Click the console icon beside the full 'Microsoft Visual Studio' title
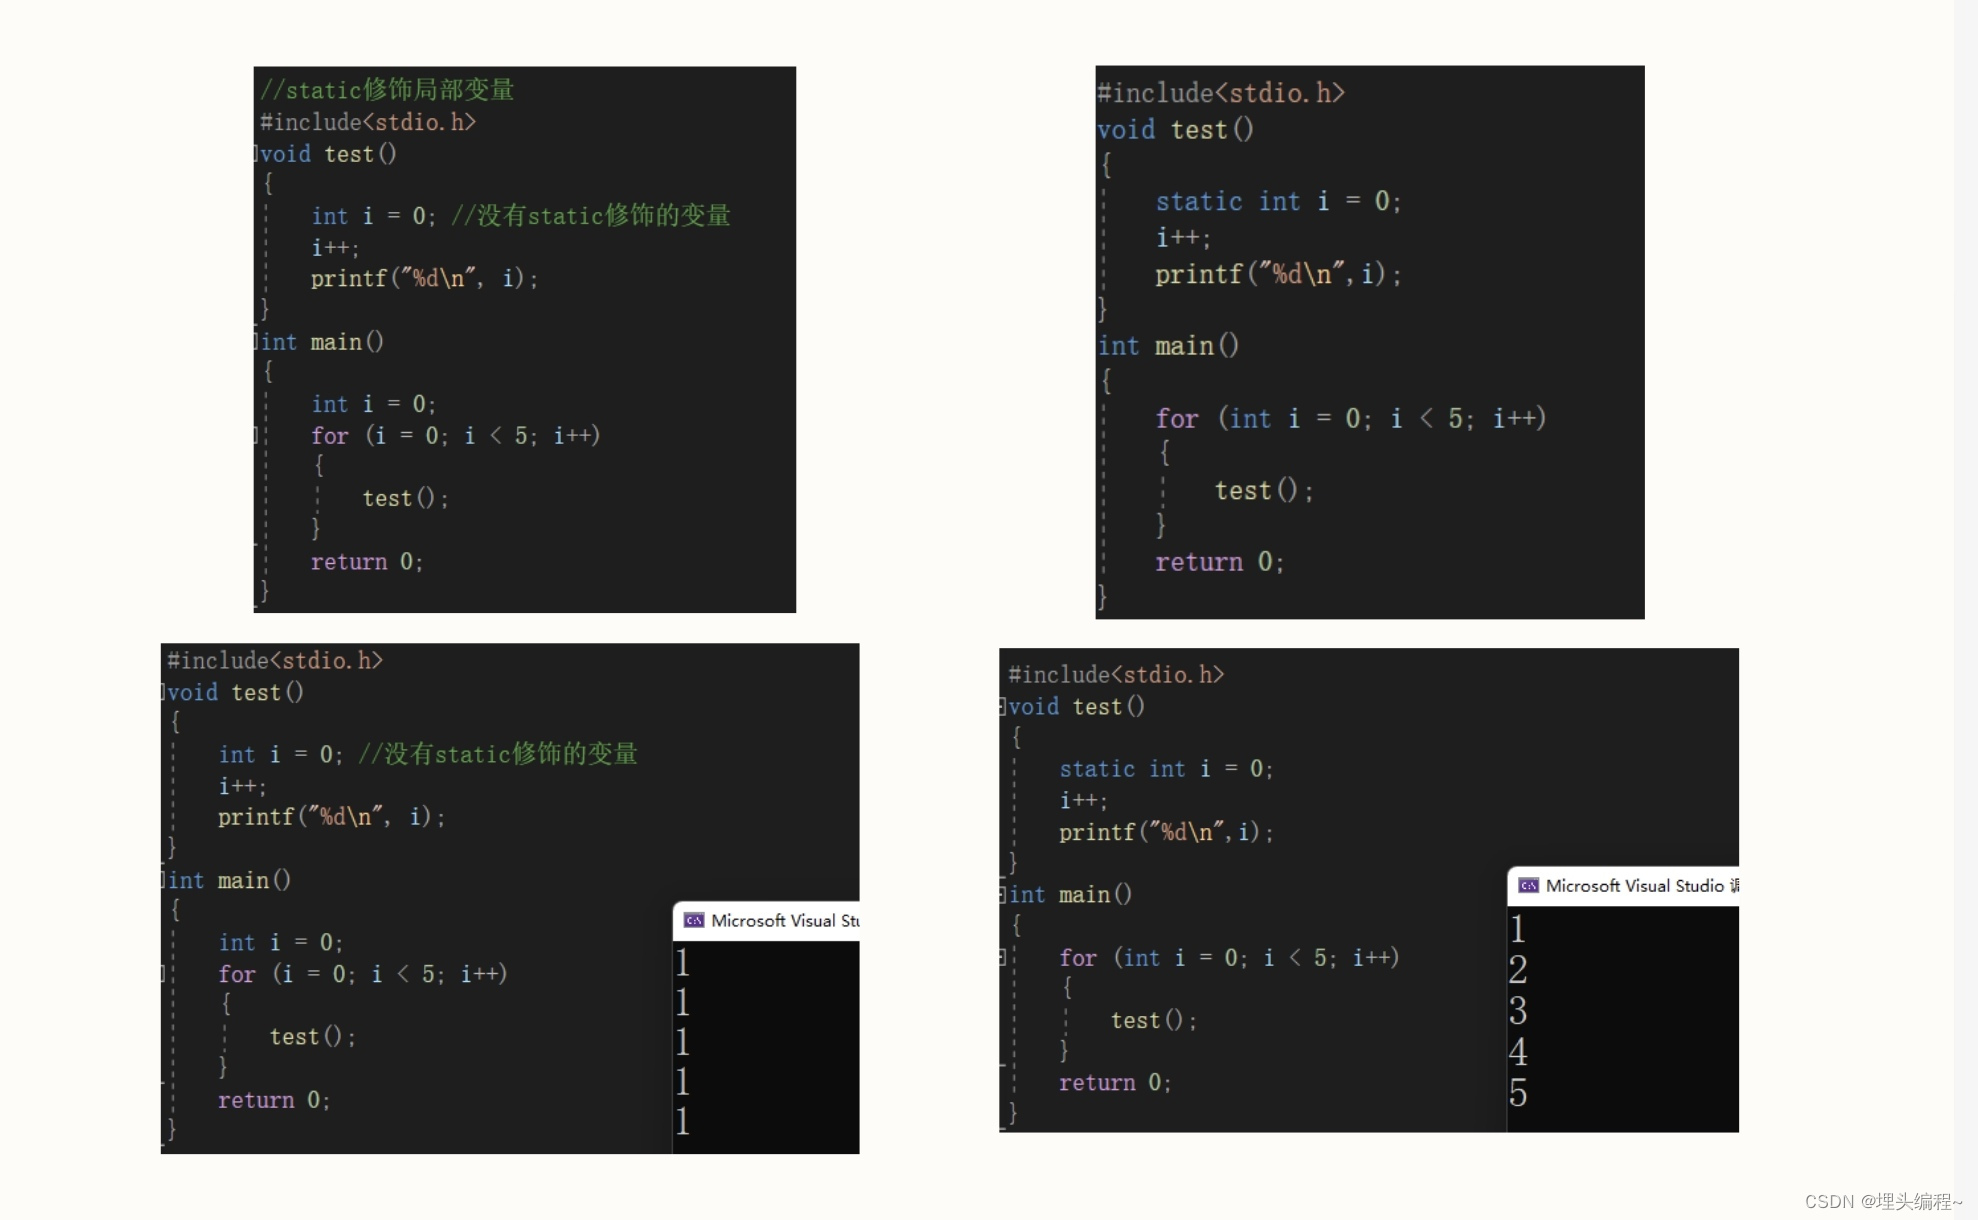This screenshot has height=1220, width=1978. pyautogui.click(x=1528, y=886)
